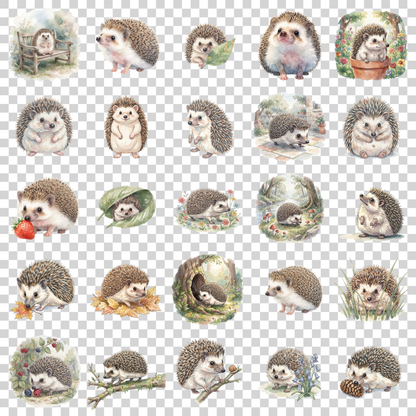Image resolution: width=416 pixels, height=416 pixels.
Task: Select the hedgehog facing a snail on a twig
Action: (x=209, y=371)
